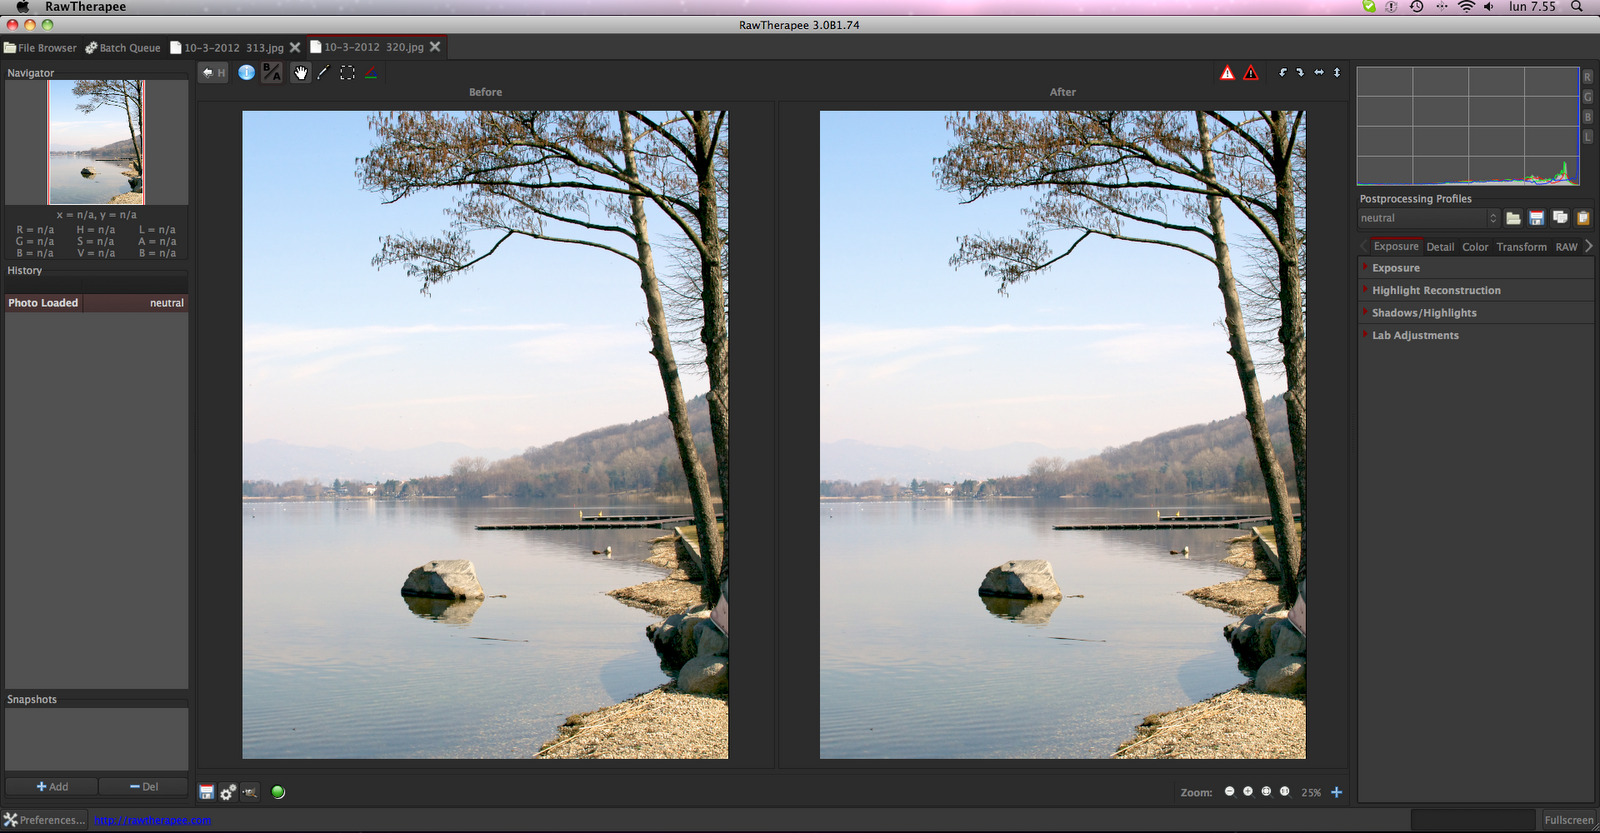1600x833 pixels.
Task: Click the After preview image
Action: tap(1062, 435)
